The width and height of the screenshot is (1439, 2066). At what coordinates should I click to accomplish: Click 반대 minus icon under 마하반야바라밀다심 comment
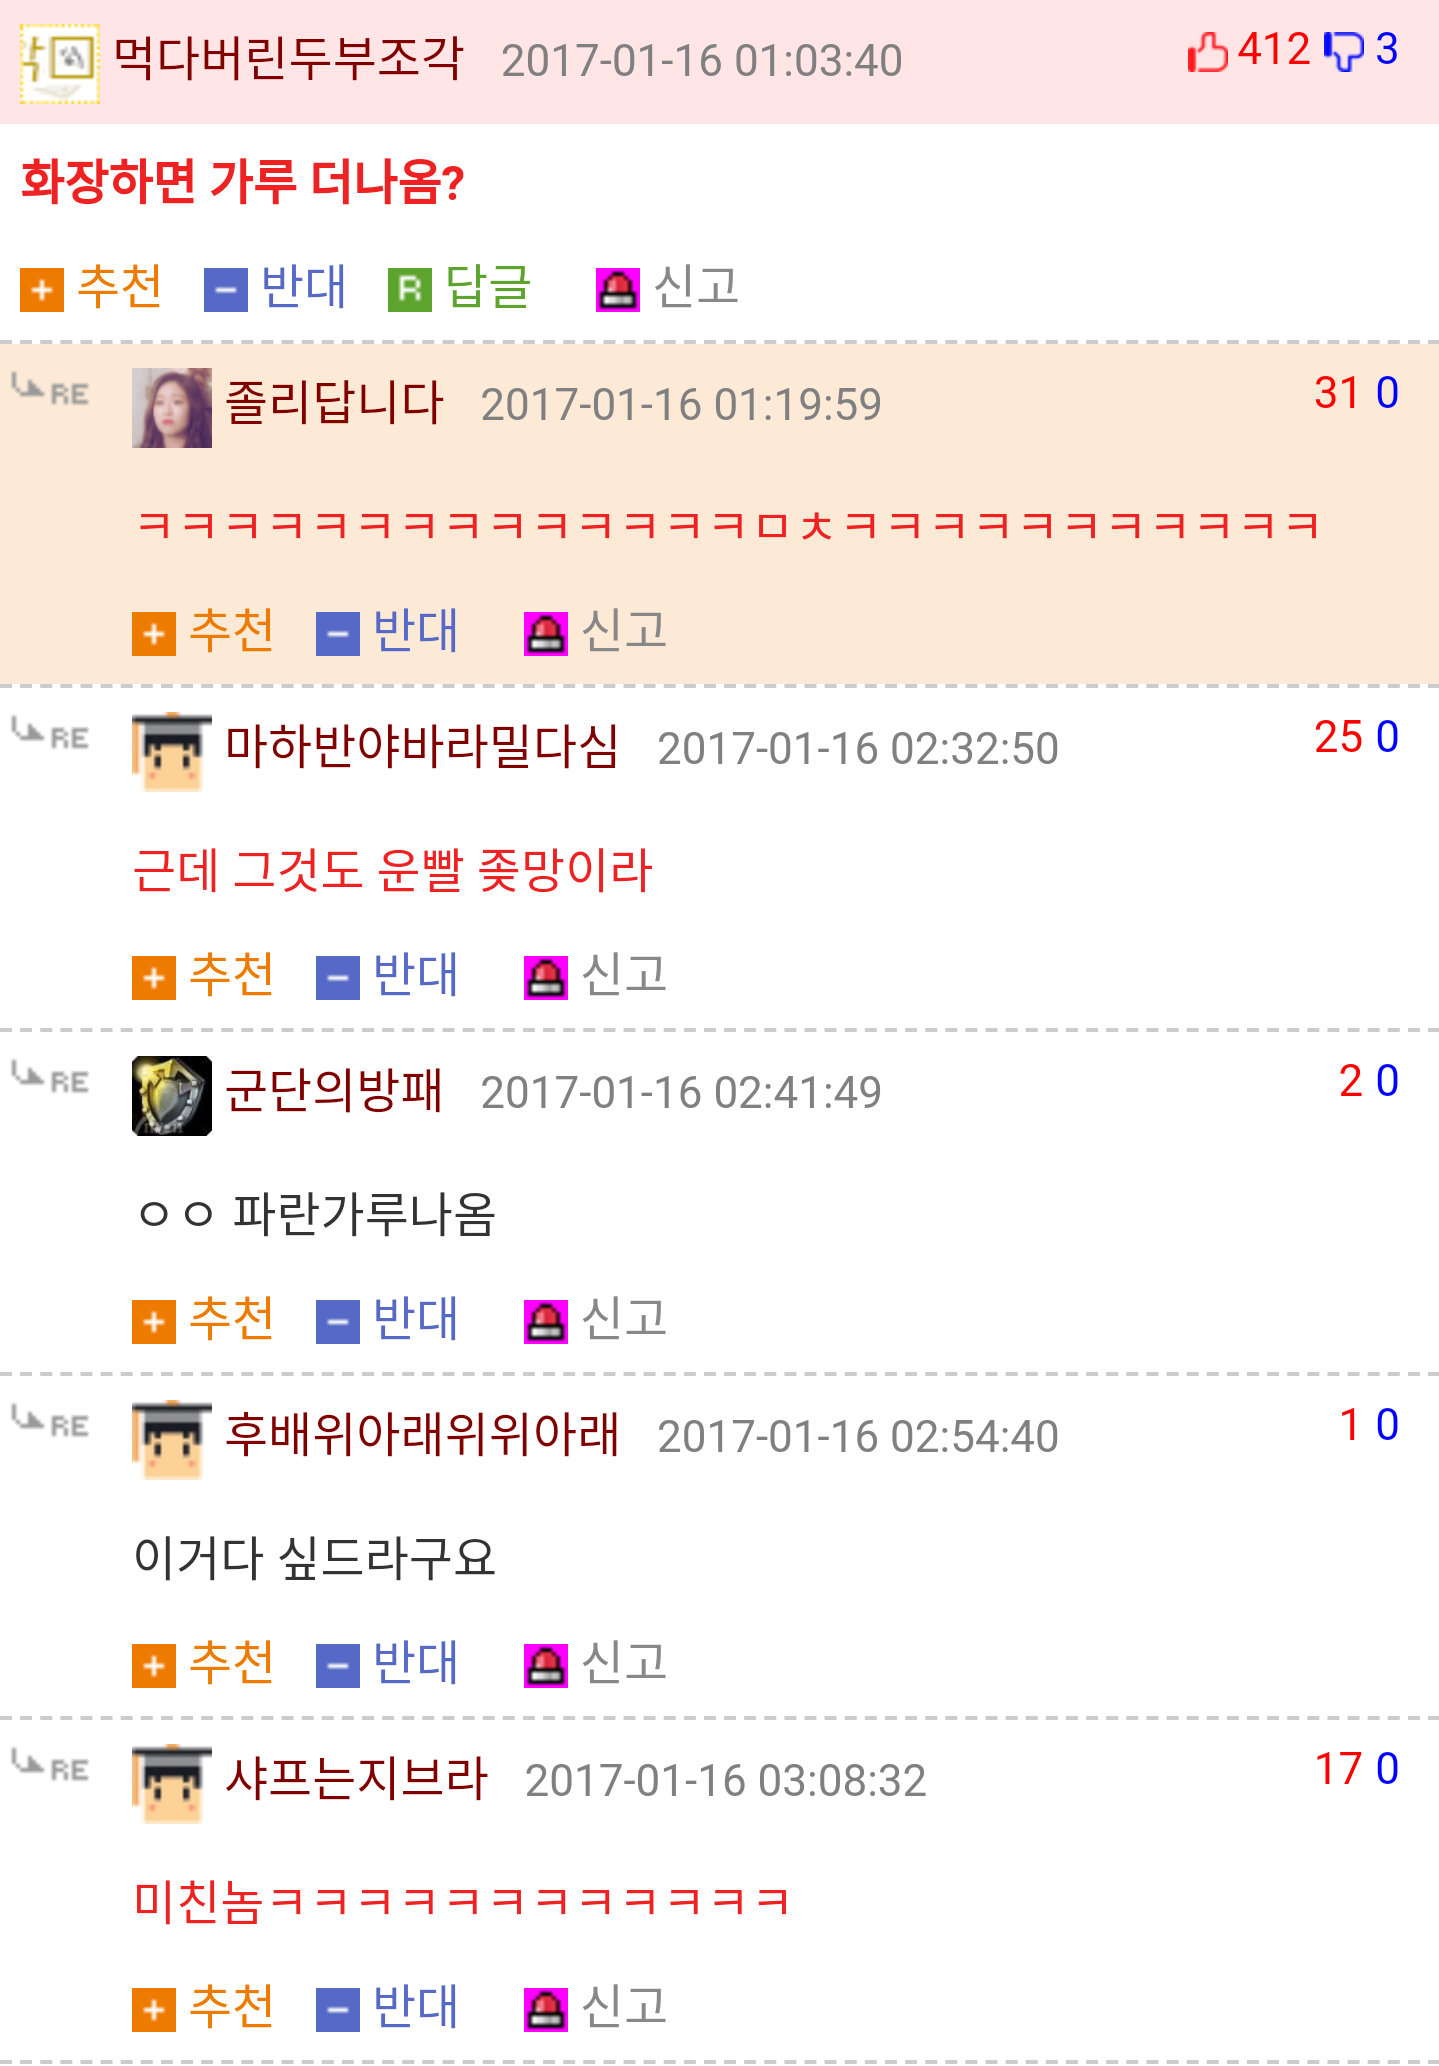(338, 978)
